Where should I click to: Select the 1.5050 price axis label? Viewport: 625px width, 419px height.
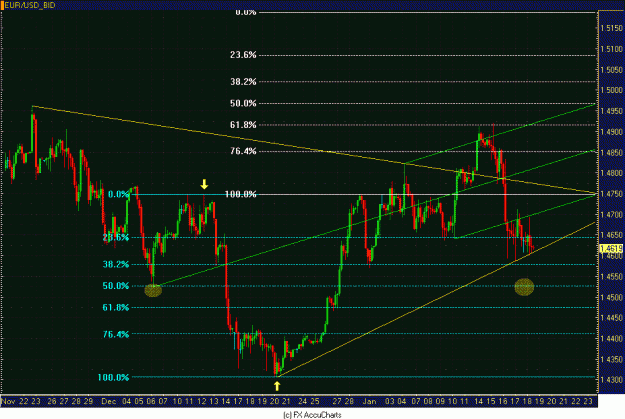pyautogui.click(x=611, y=70)
